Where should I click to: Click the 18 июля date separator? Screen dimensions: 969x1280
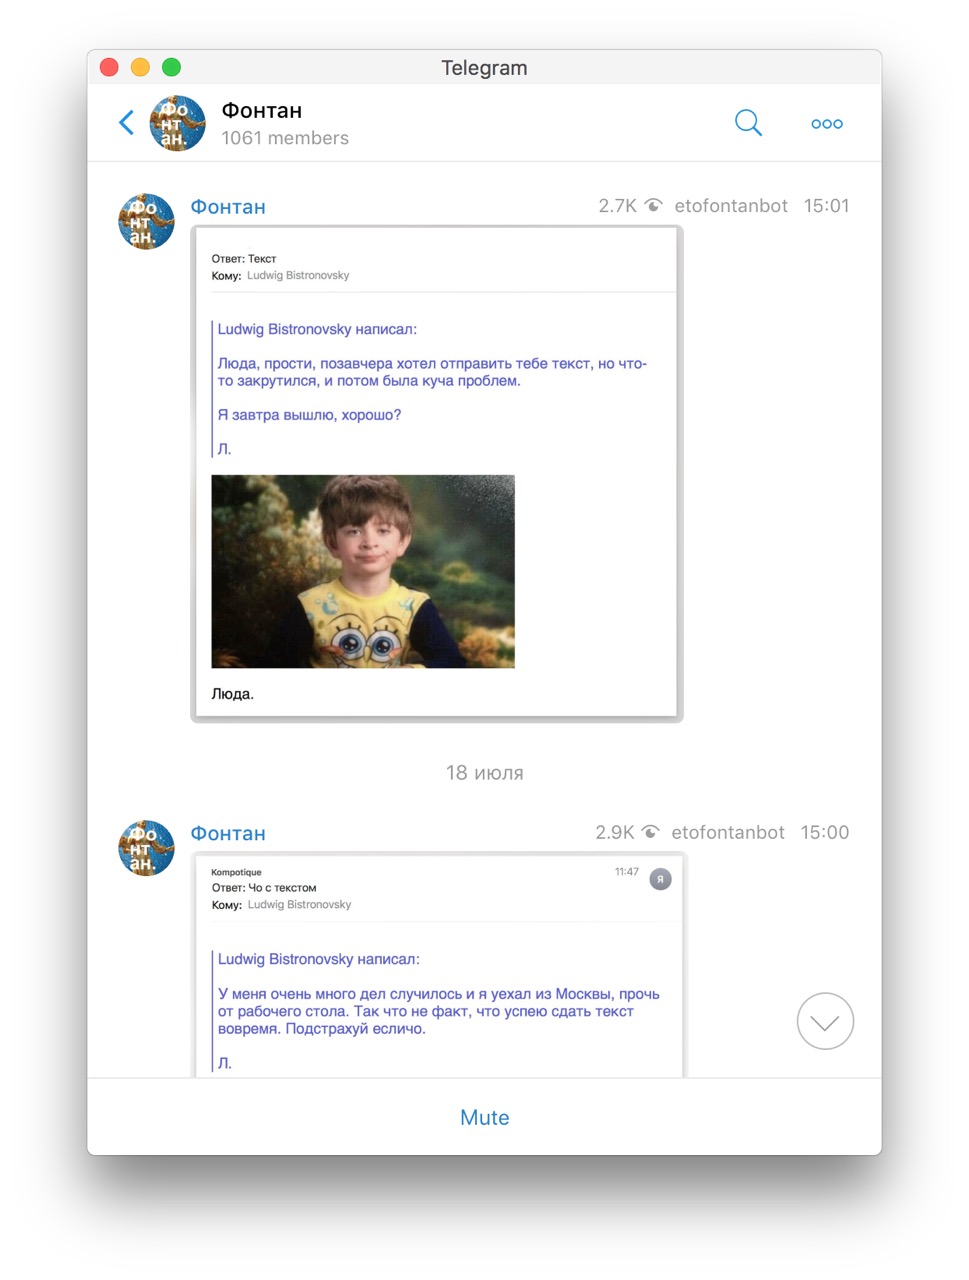(x=485, y=773)
